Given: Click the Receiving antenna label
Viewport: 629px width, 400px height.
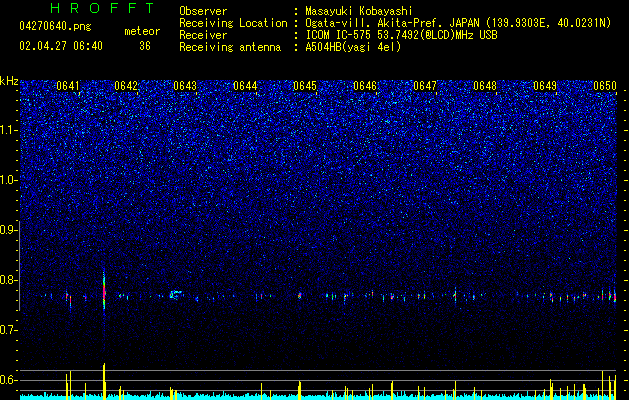Looking at the screenshot, I should 230,47.
